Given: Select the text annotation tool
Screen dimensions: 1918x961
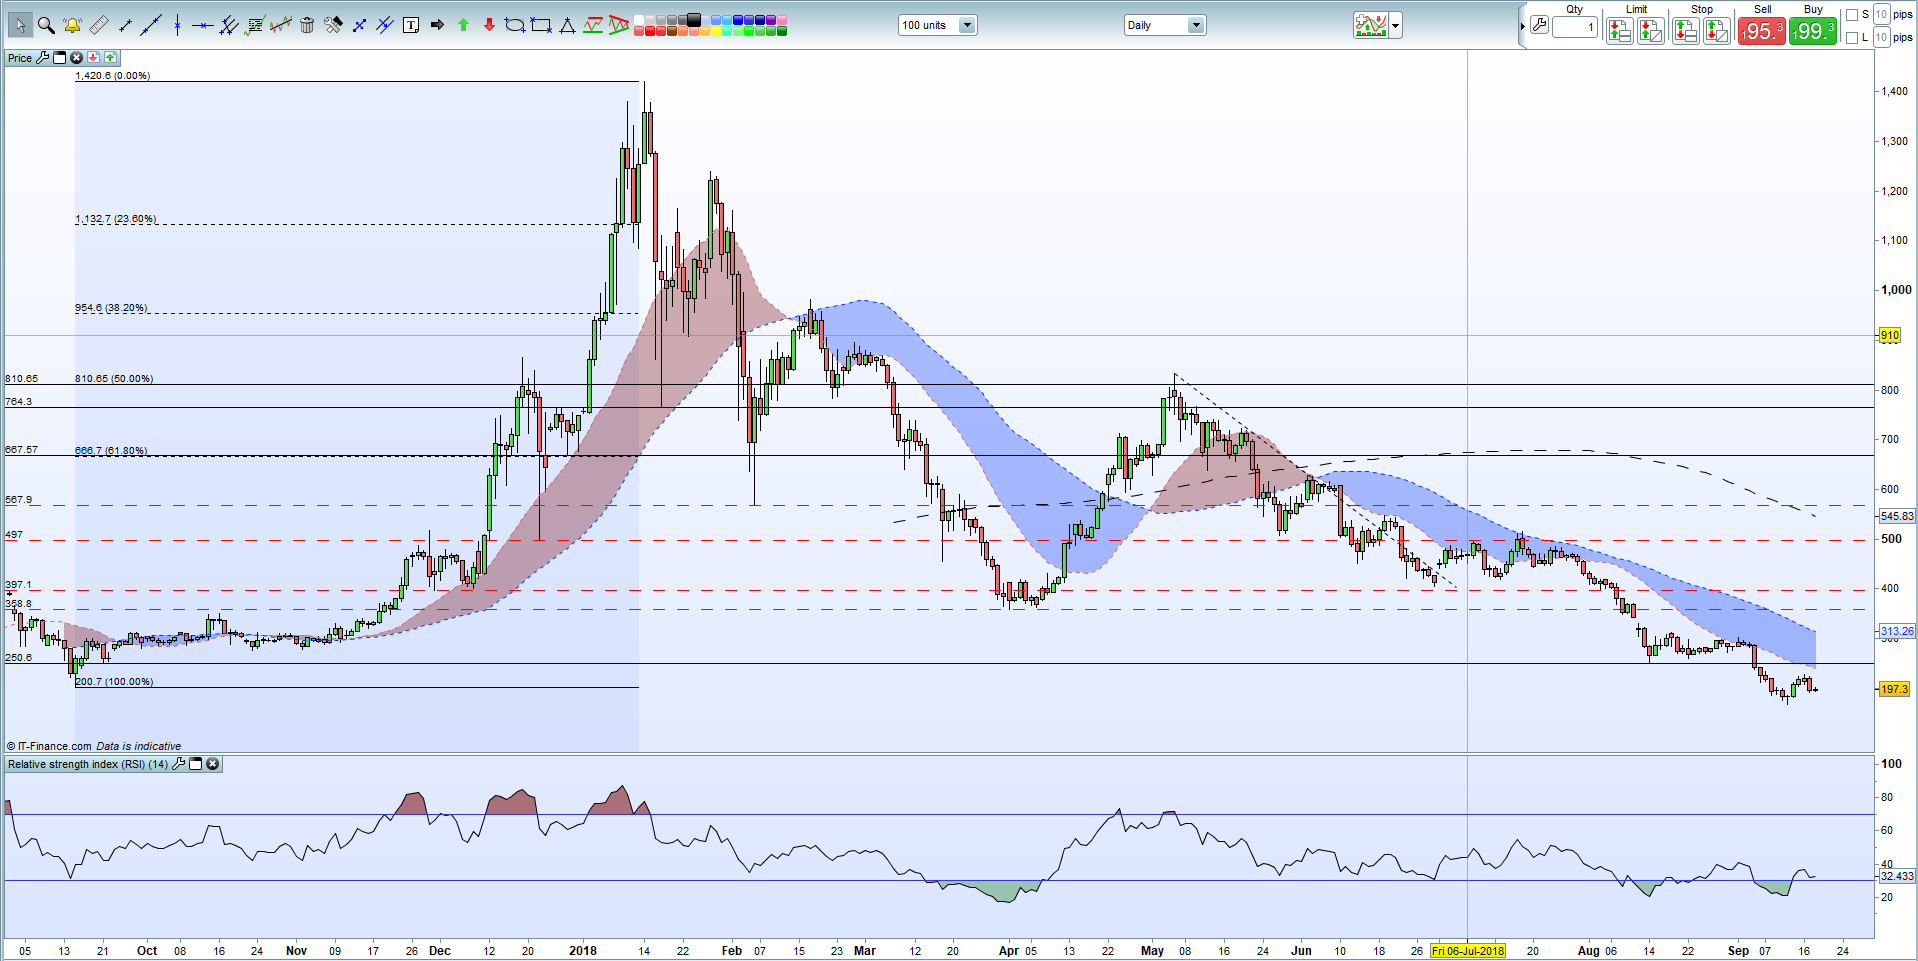Looking at the screenshot, I should (x=411, y=25).
